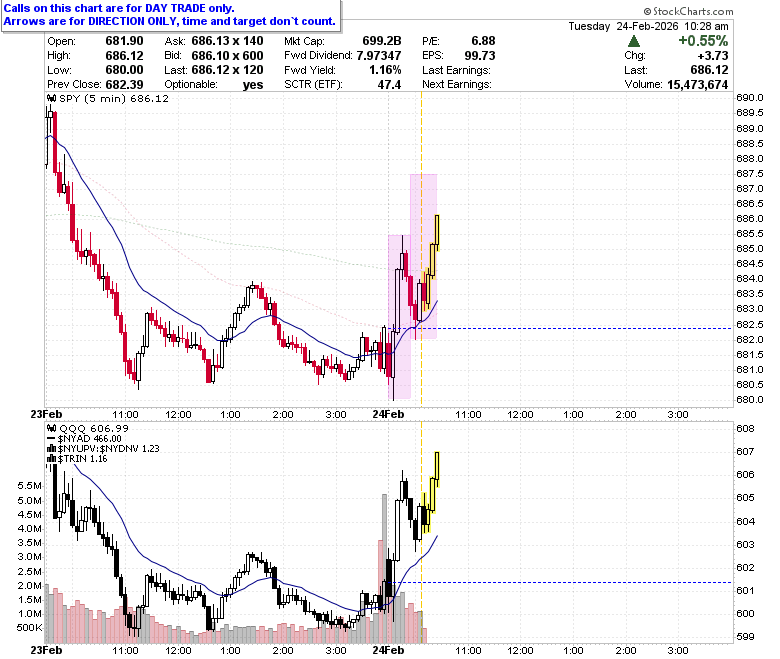Screen dimensions: 780x659
Task: Click the Open value 681.90
Action: pos(124,41)
